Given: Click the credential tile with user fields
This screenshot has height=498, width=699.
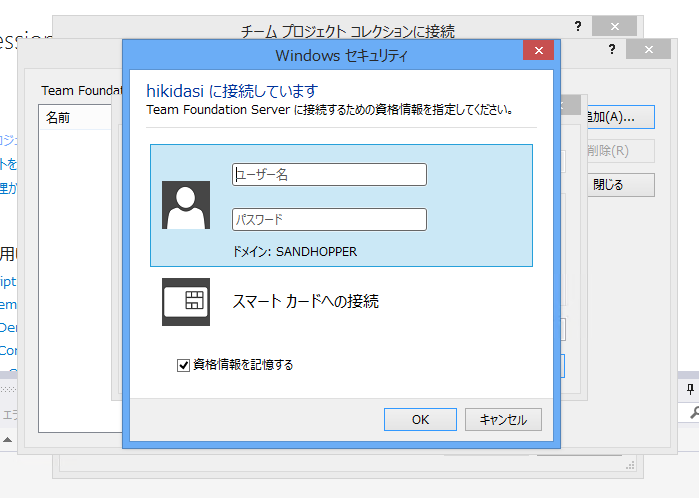Looking at the screenshot, I should tap(341, 205).
